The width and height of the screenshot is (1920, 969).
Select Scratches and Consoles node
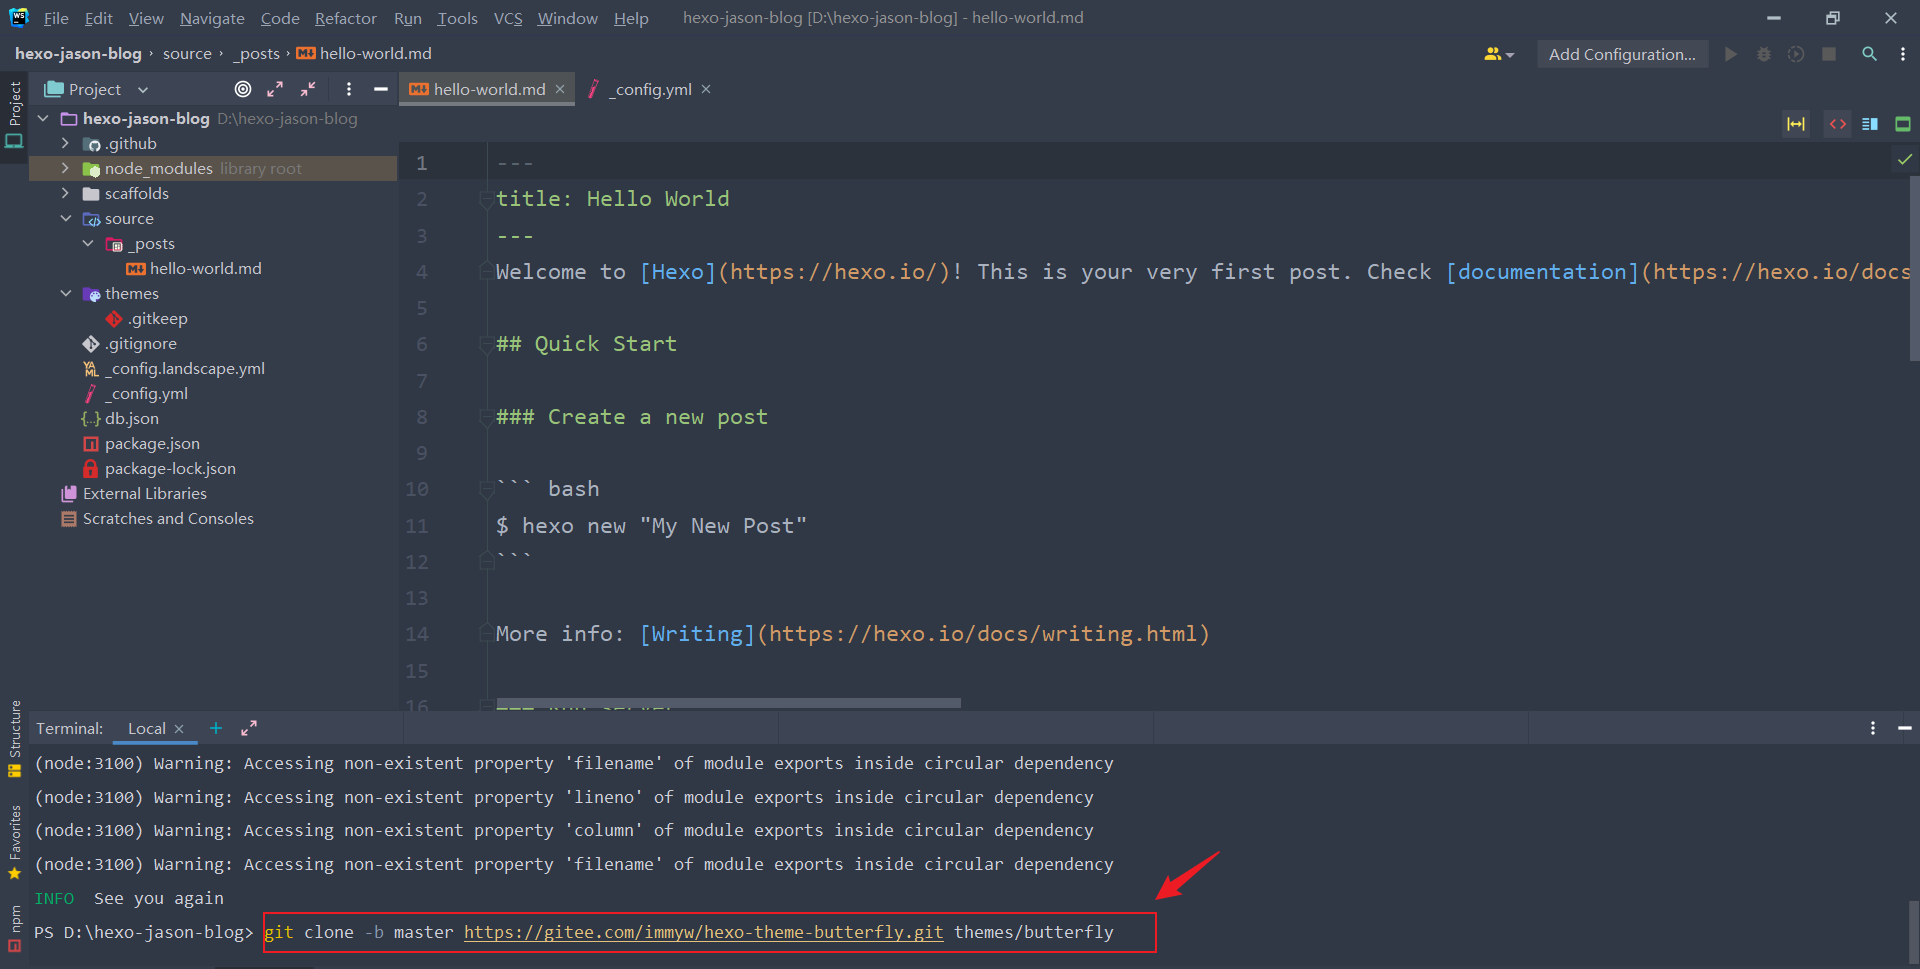pos(157,519)
